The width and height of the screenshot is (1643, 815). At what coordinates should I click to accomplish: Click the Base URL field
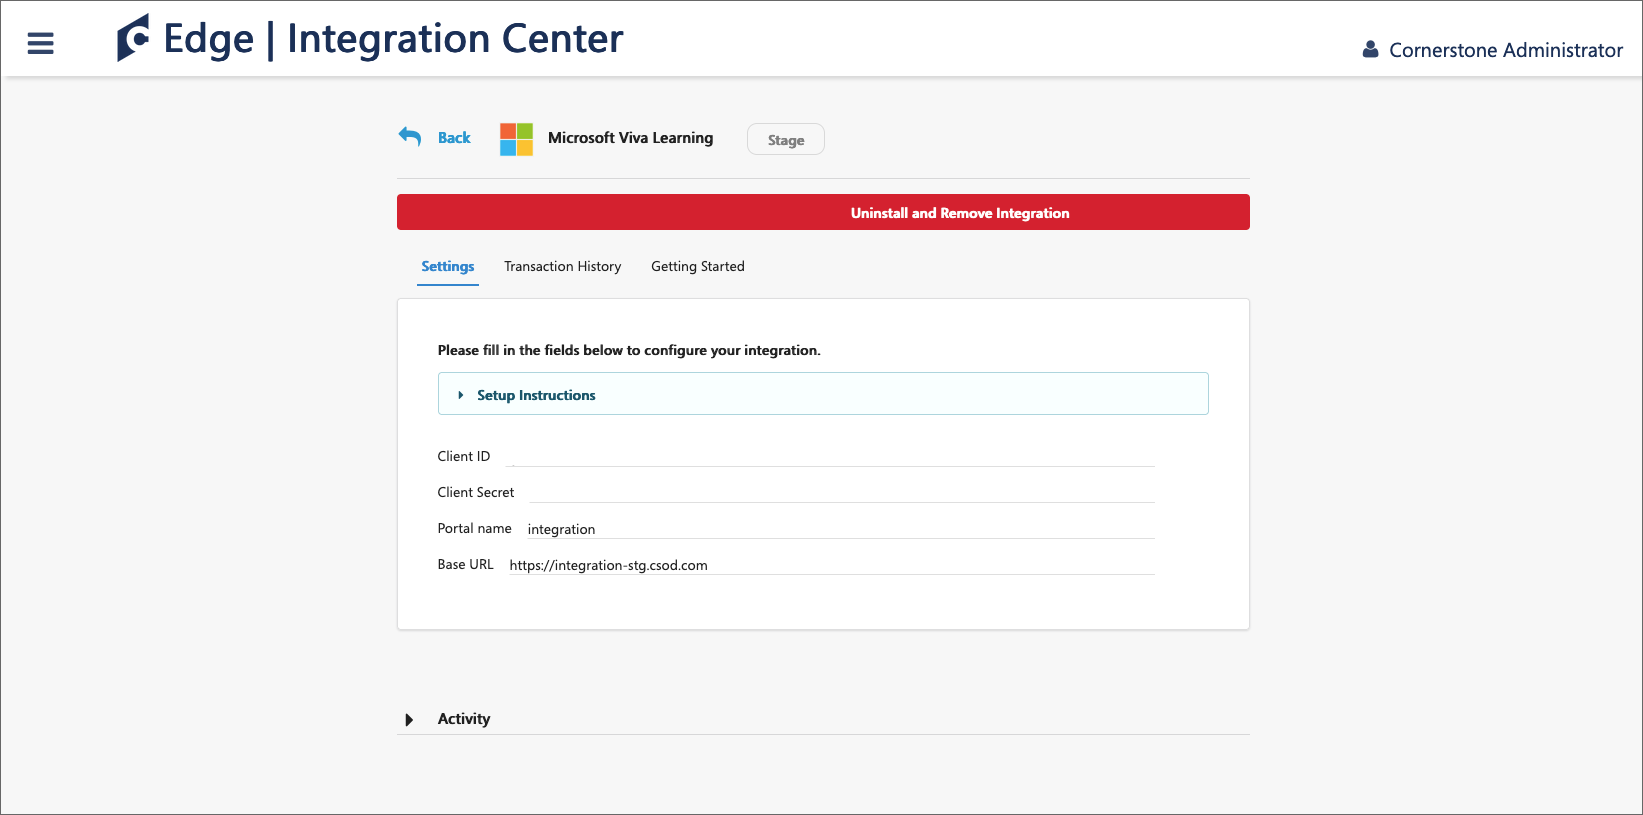pos(831,565)
